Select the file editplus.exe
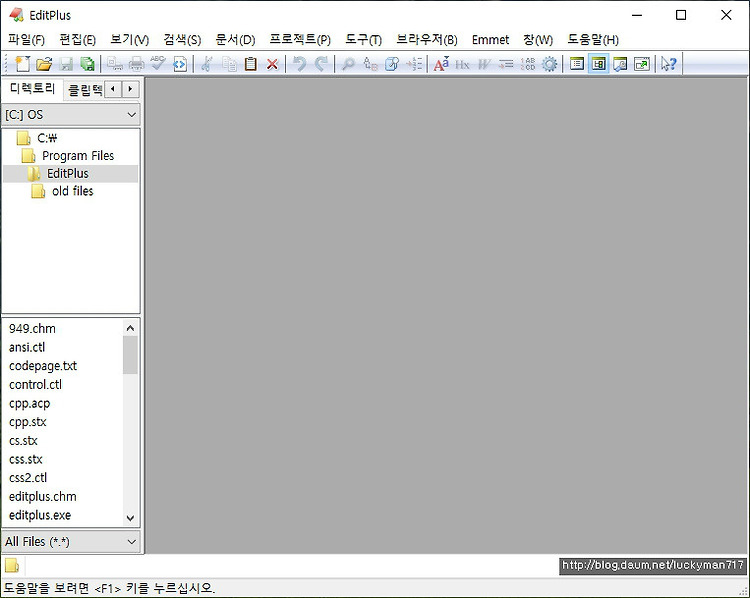The image size is (750, 598). pos(40,515)
